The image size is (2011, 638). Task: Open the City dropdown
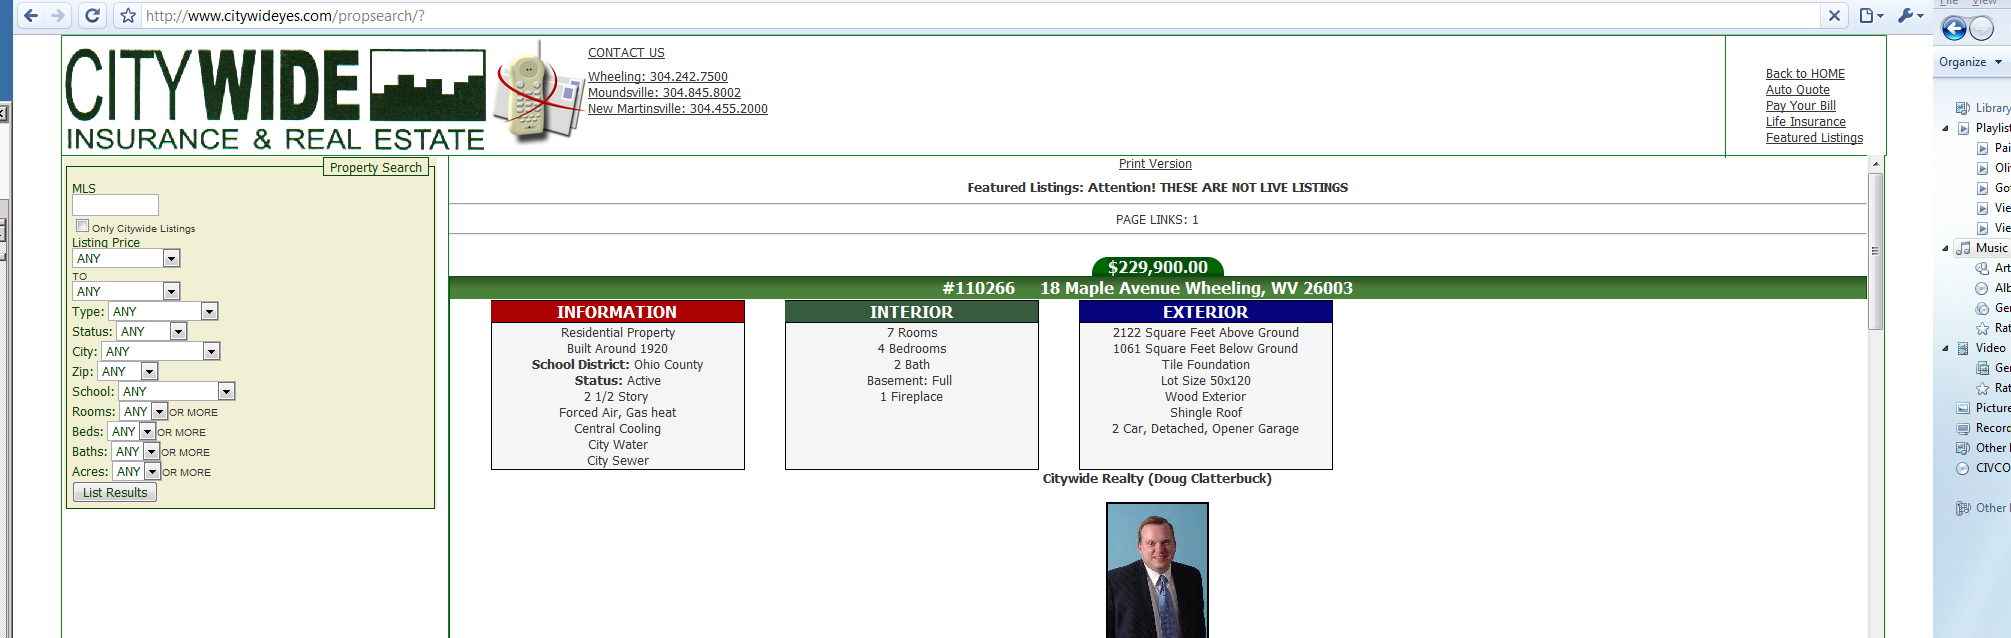[x=160, y=351]
